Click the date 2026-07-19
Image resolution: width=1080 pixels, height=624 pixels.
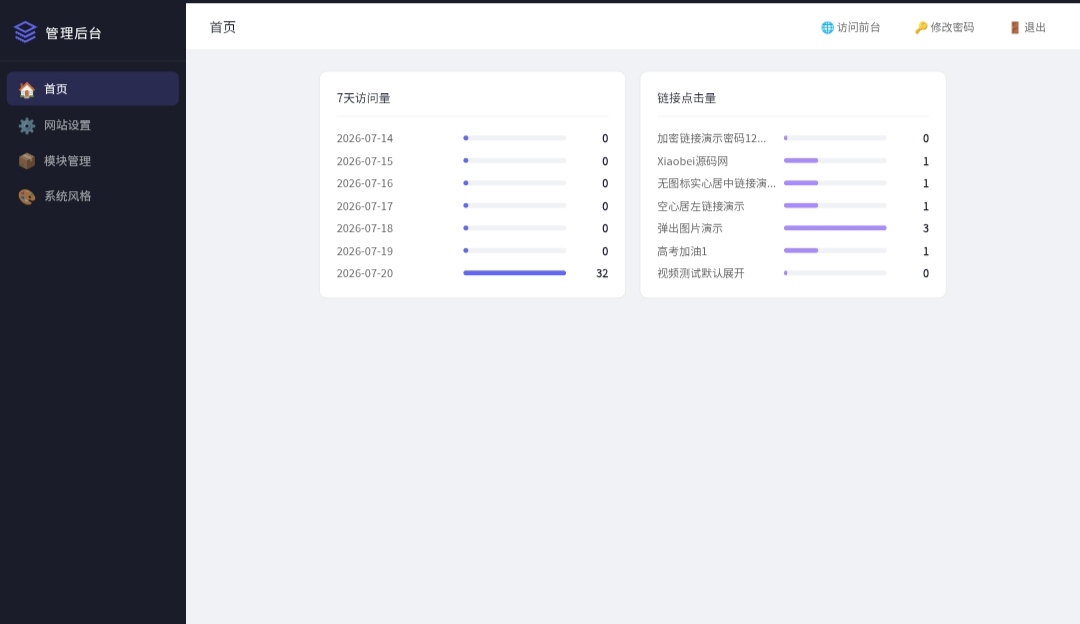(x=364, y=251)
